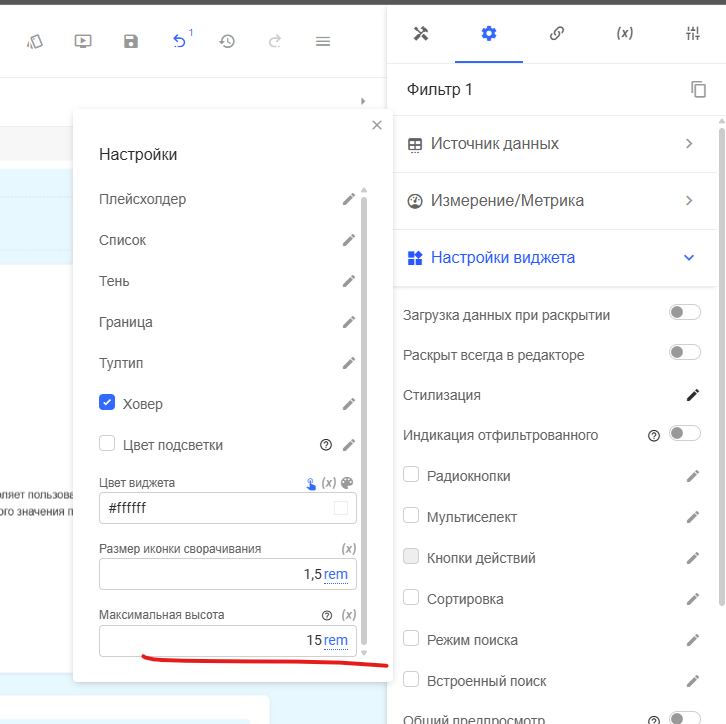Screen dimensions: 726x724
Task: Click the Цвет виджета #ffffff input field
Action: (x=217, y=508)
